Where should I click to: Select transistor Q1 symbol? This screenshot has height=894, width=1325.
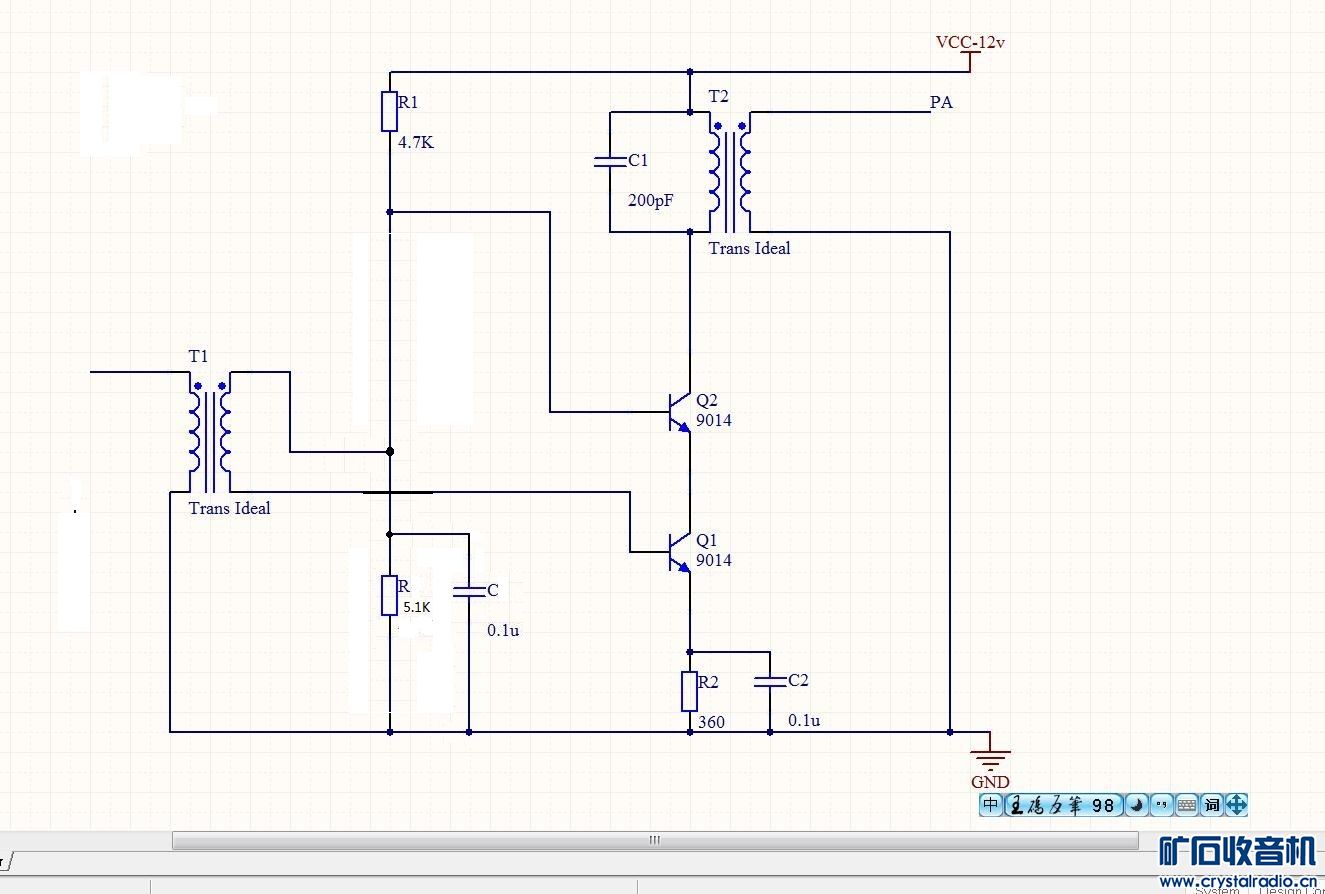680,551
